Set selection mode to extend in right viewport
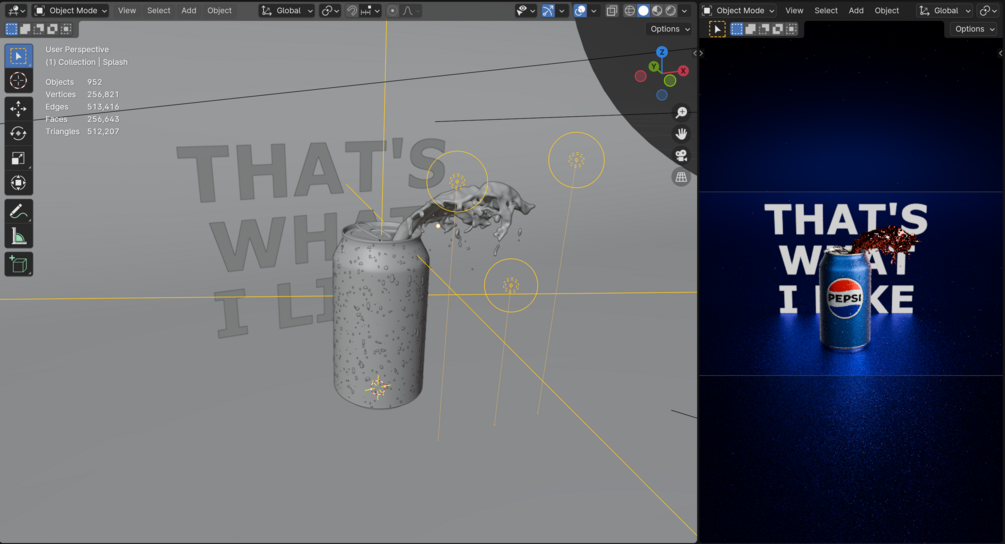This screenshot has height=544, width=1005. pyautogui.click(x=751, y=29)
